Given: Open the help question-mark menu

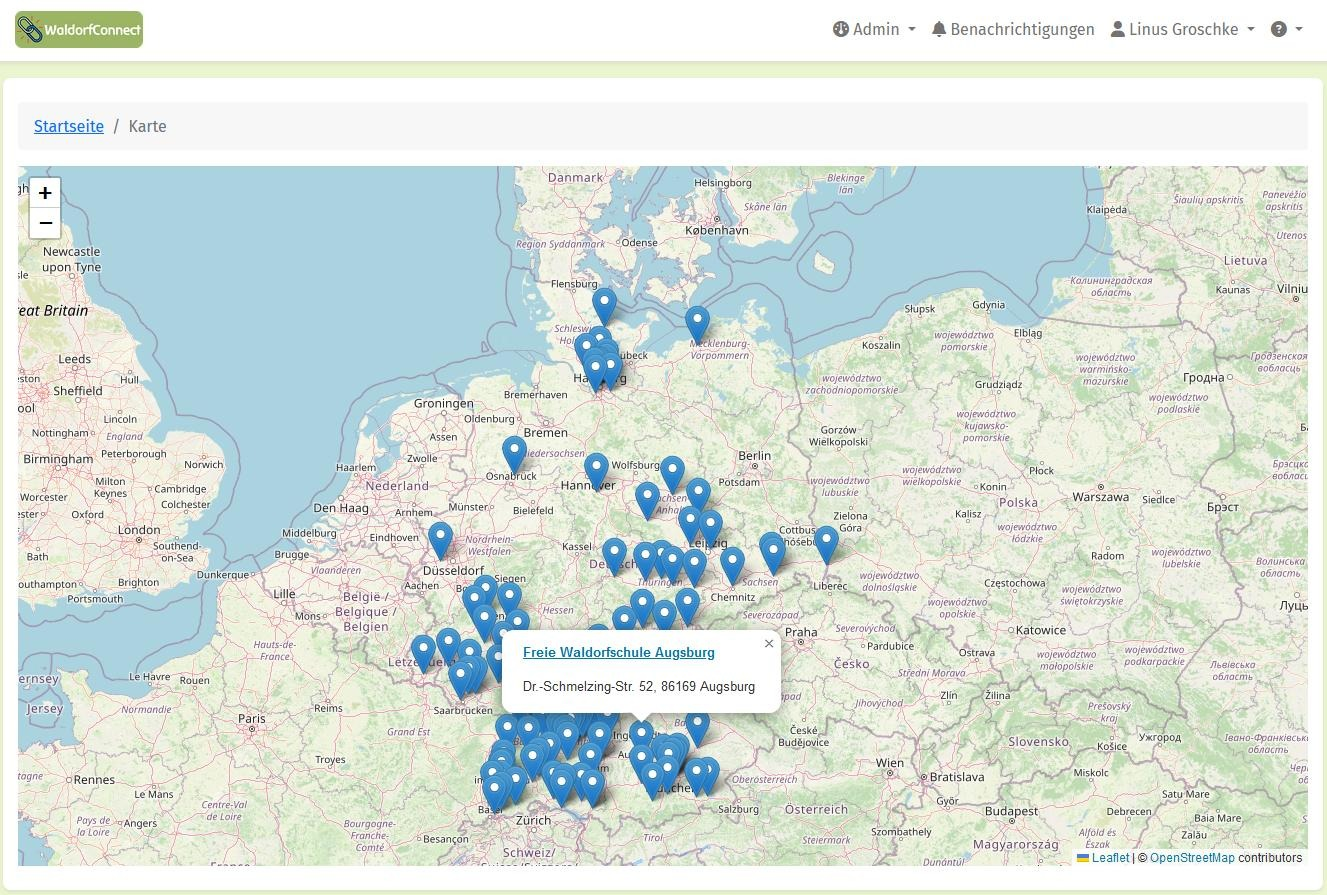Looking at the screenshot, I should click(1286, 29).
